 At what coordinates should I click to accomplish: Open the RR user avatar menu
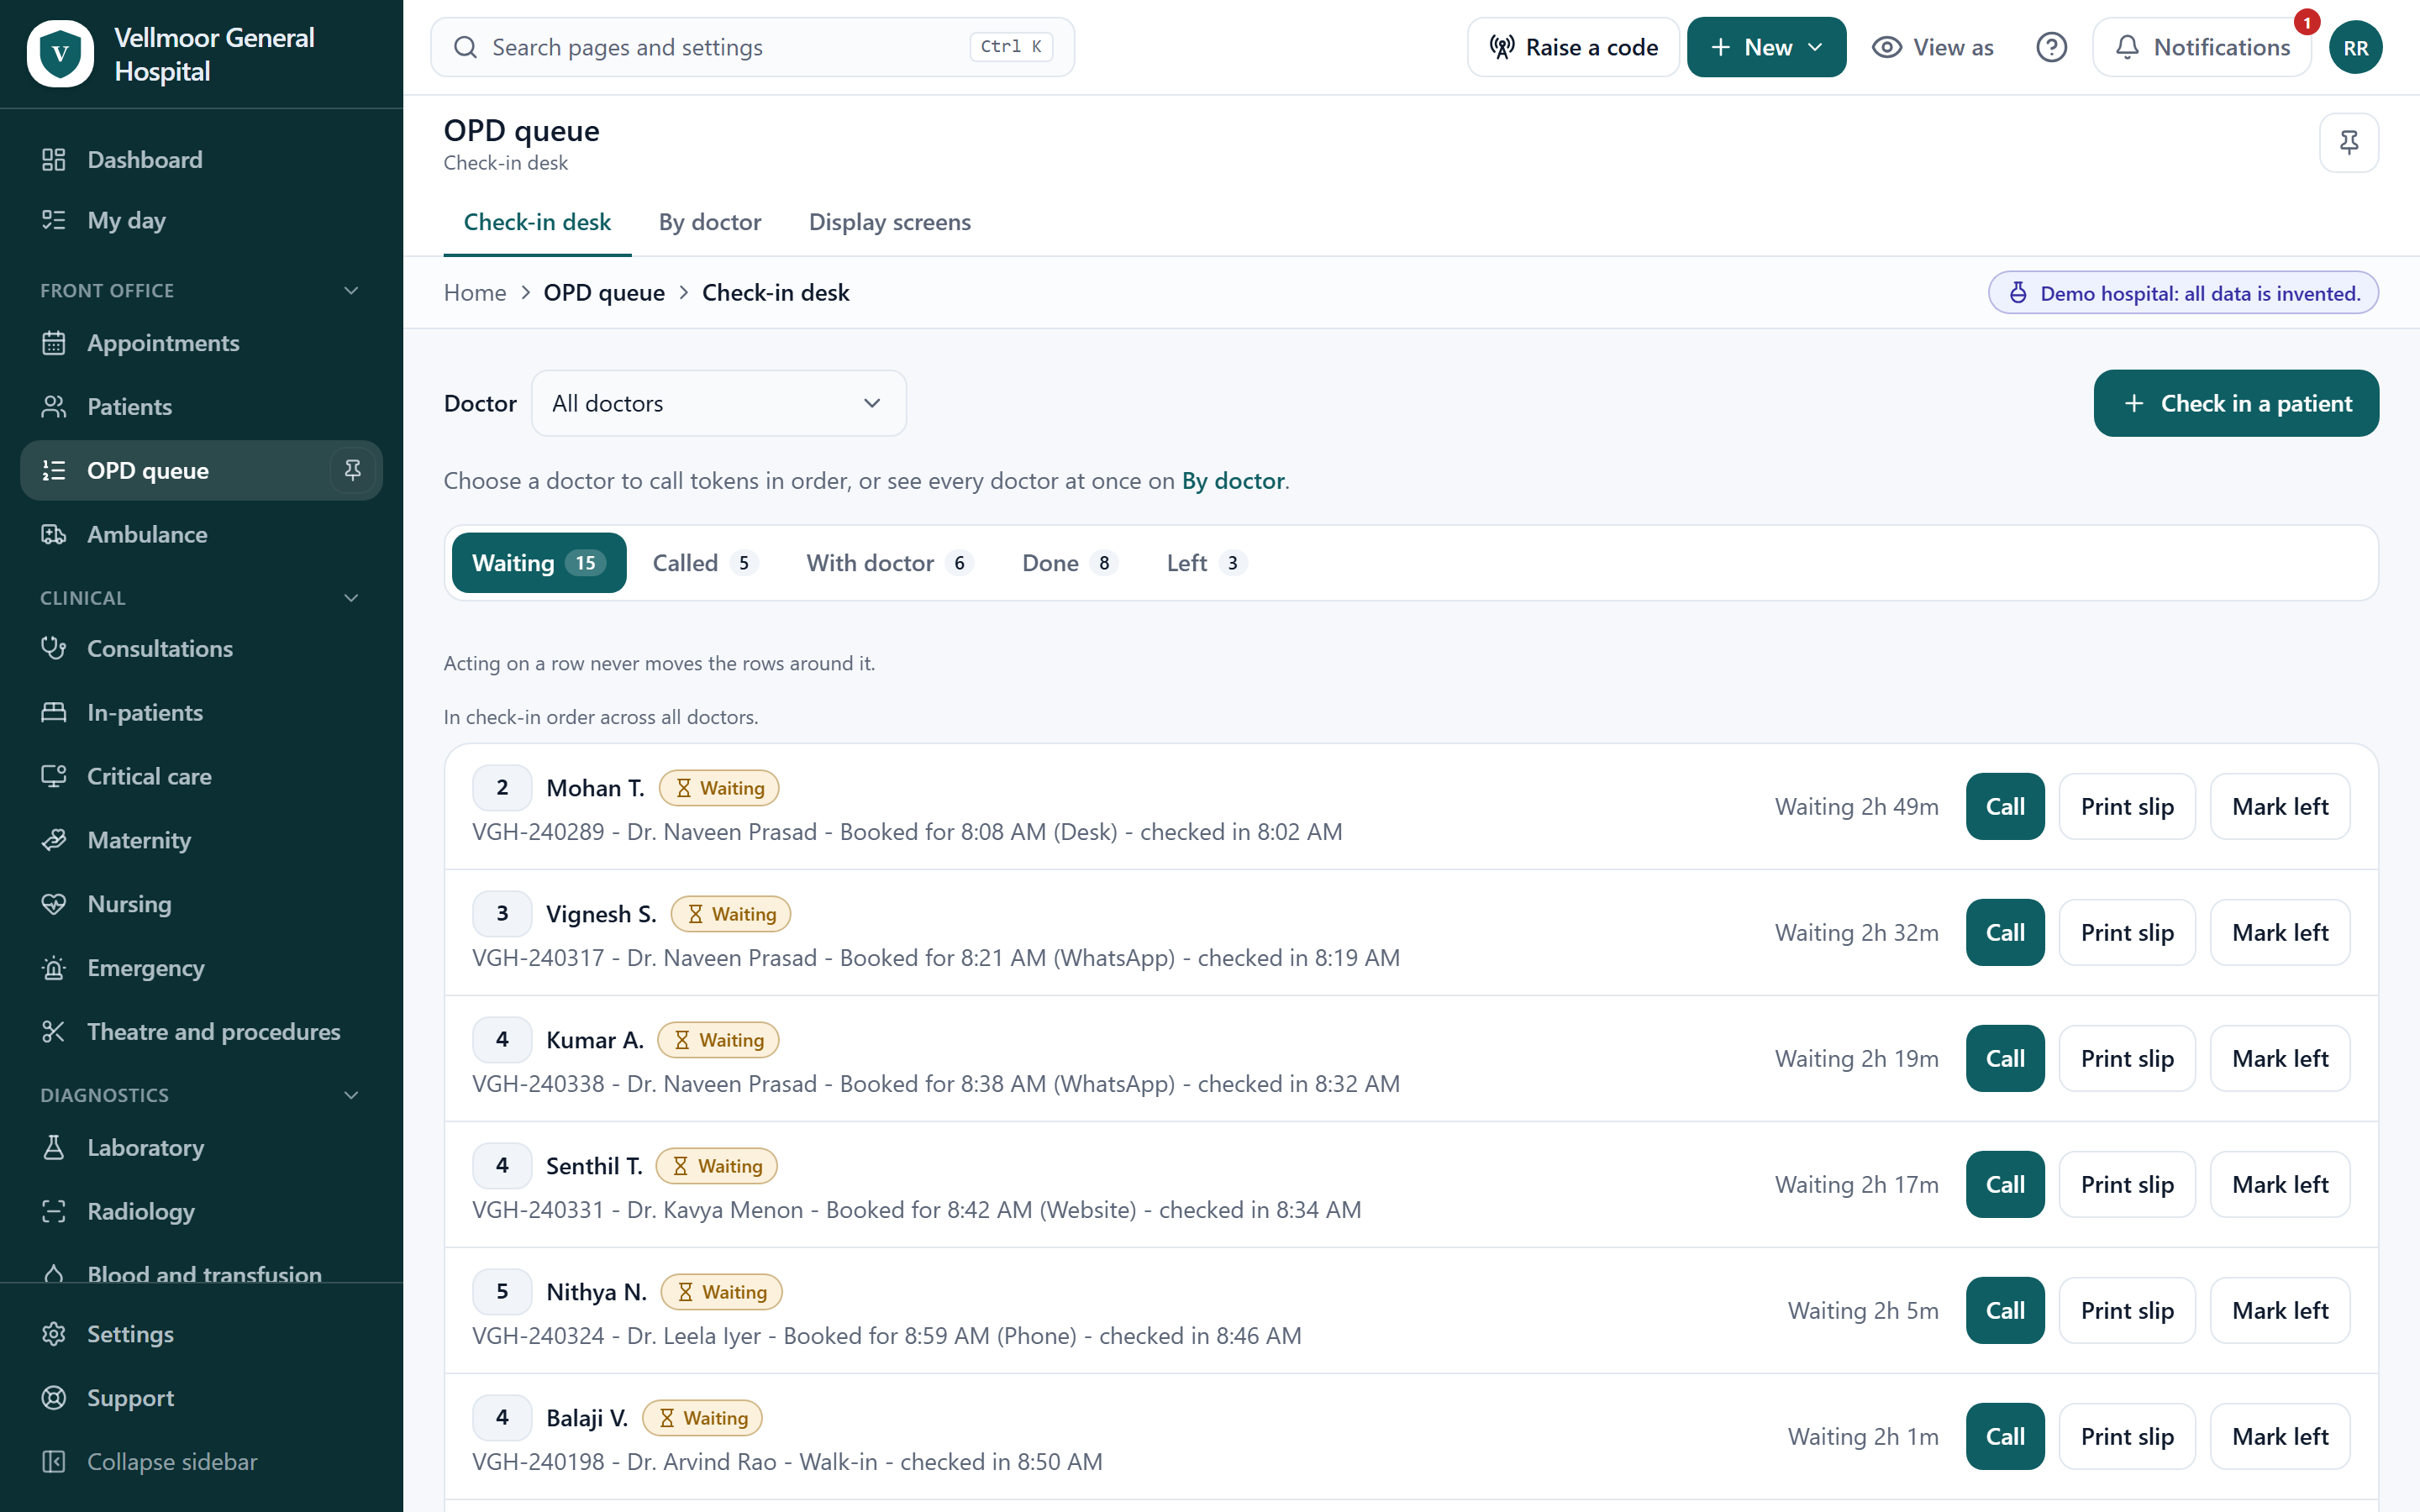click(x=2355, y=47)
